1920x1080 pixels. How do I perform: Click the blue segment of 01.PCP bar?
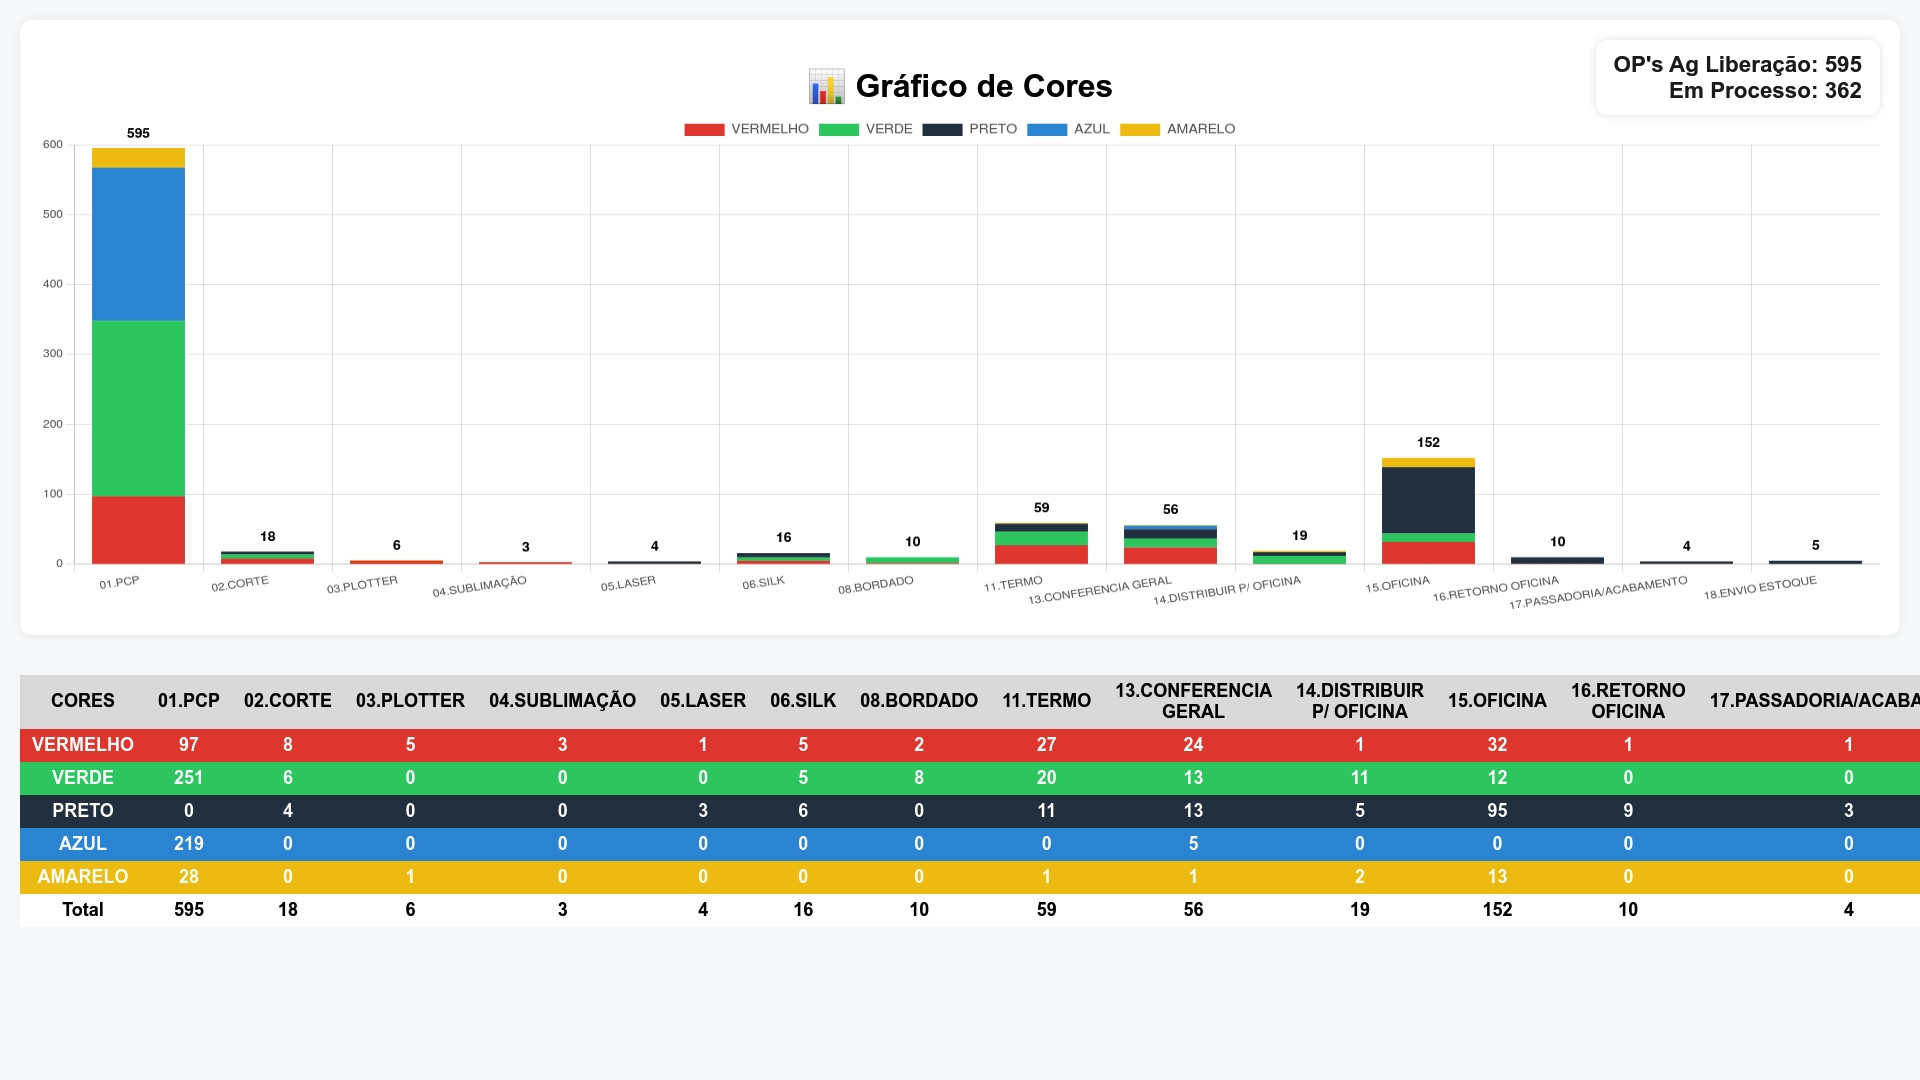(138, 244)
